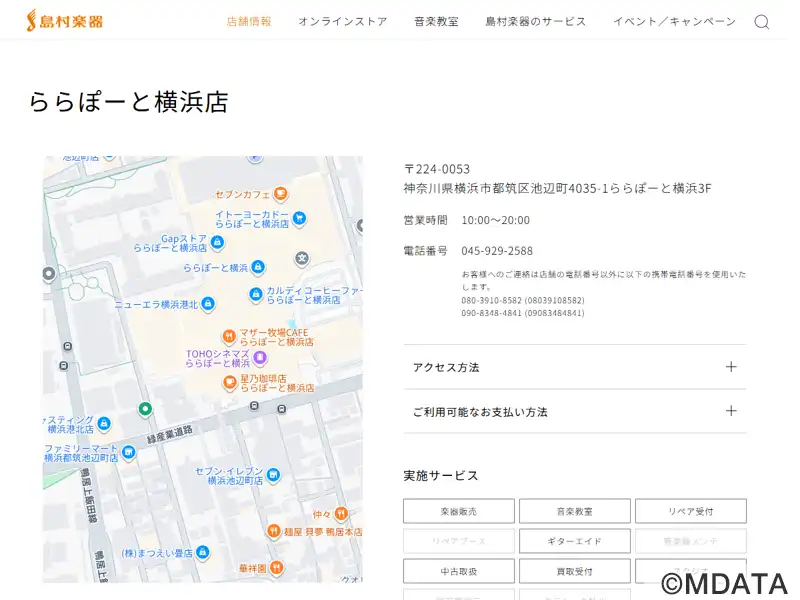Image resolution: width=800 pixels, height=600 pixels.
Task: Click the KALDI Coffee Farm map marker
Action: 255,295
